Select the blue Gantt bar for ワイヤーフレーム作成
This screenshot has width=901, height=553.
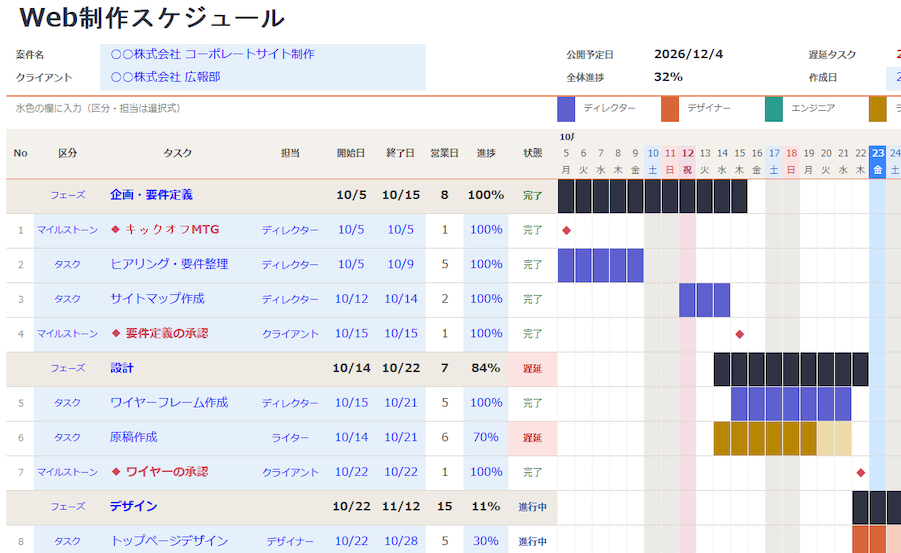pos(791,404)
